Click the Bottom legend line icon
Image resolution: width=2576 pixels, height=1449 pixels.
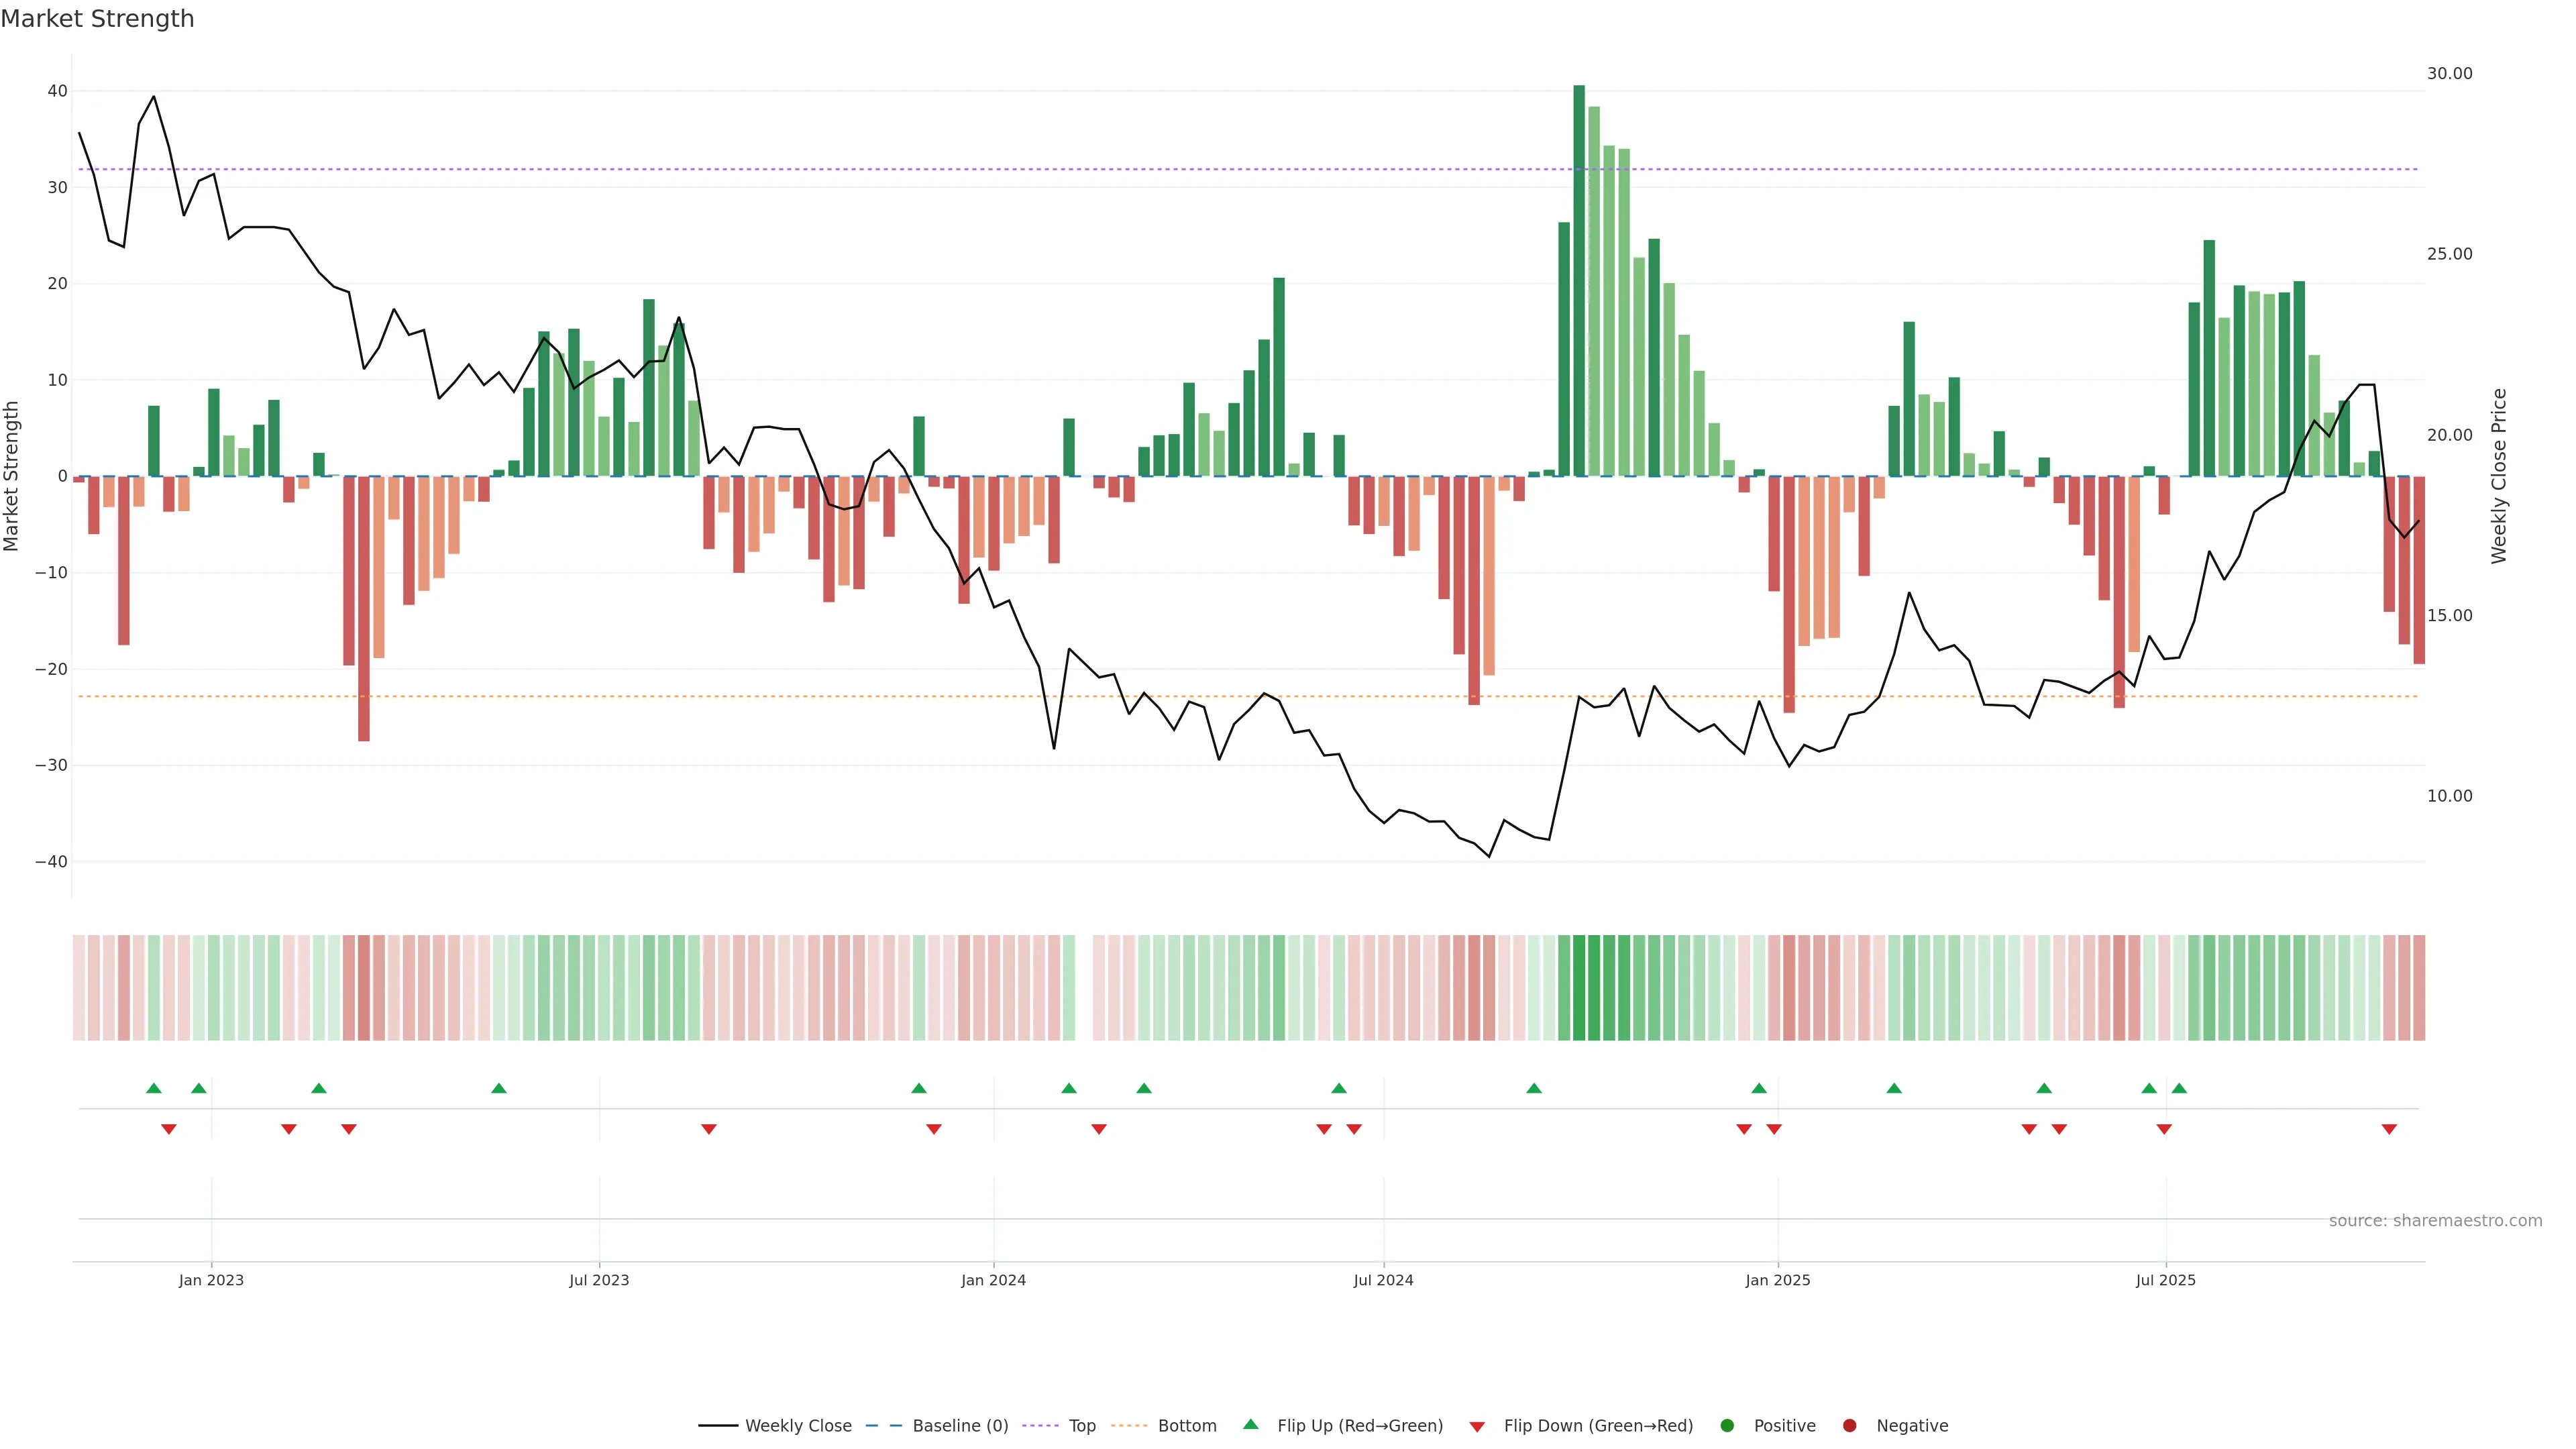[1129, 1425]
